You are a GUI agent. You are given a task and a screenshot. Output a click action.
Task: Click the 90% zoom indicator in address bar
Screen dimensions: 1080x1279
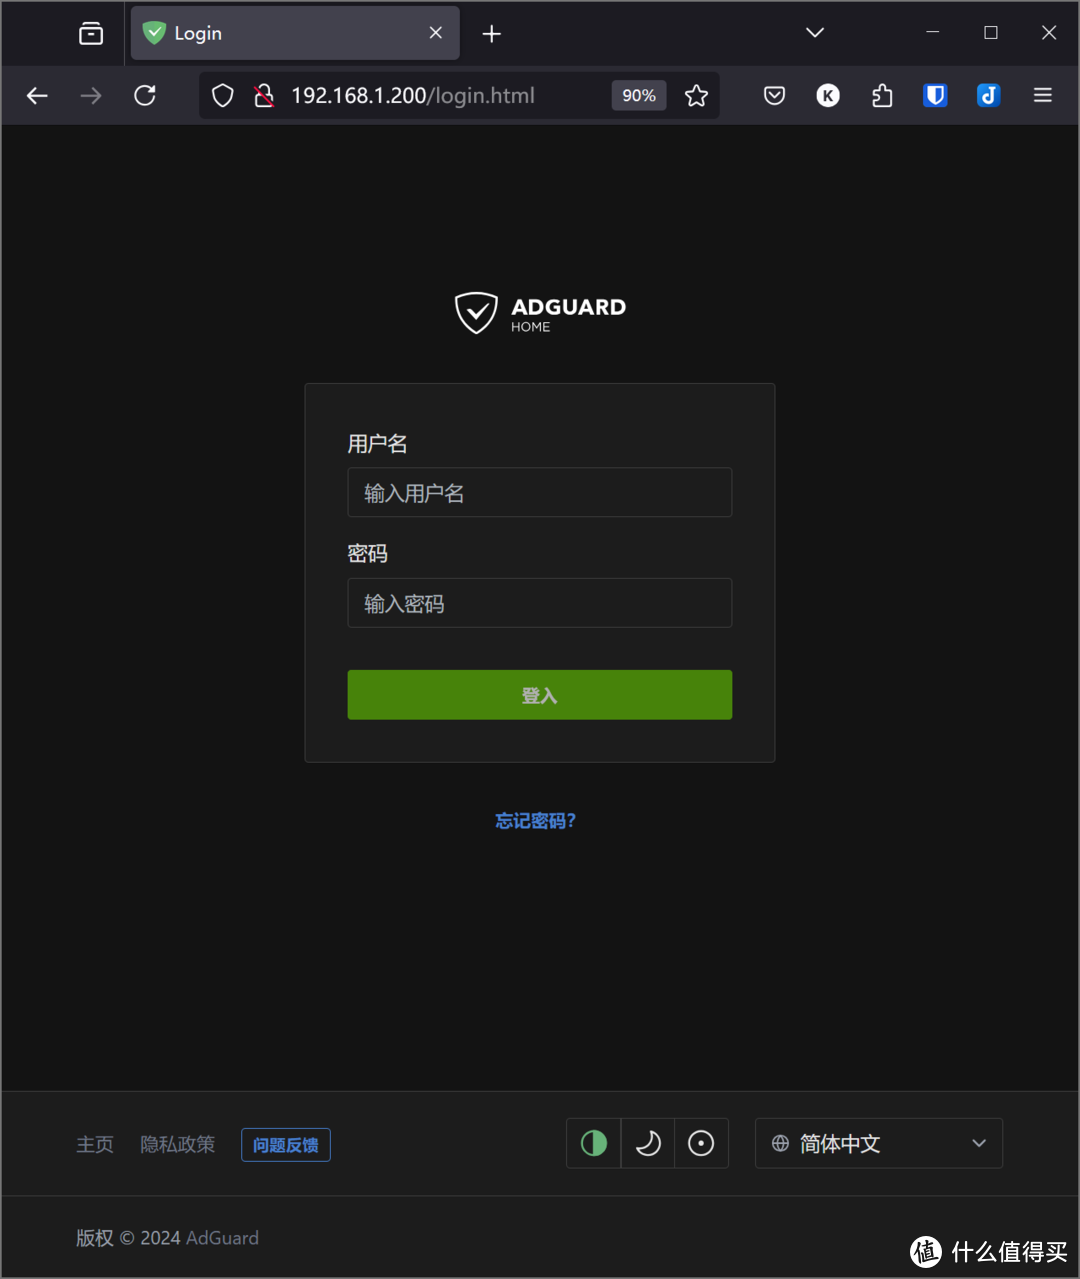pos(638,95)
